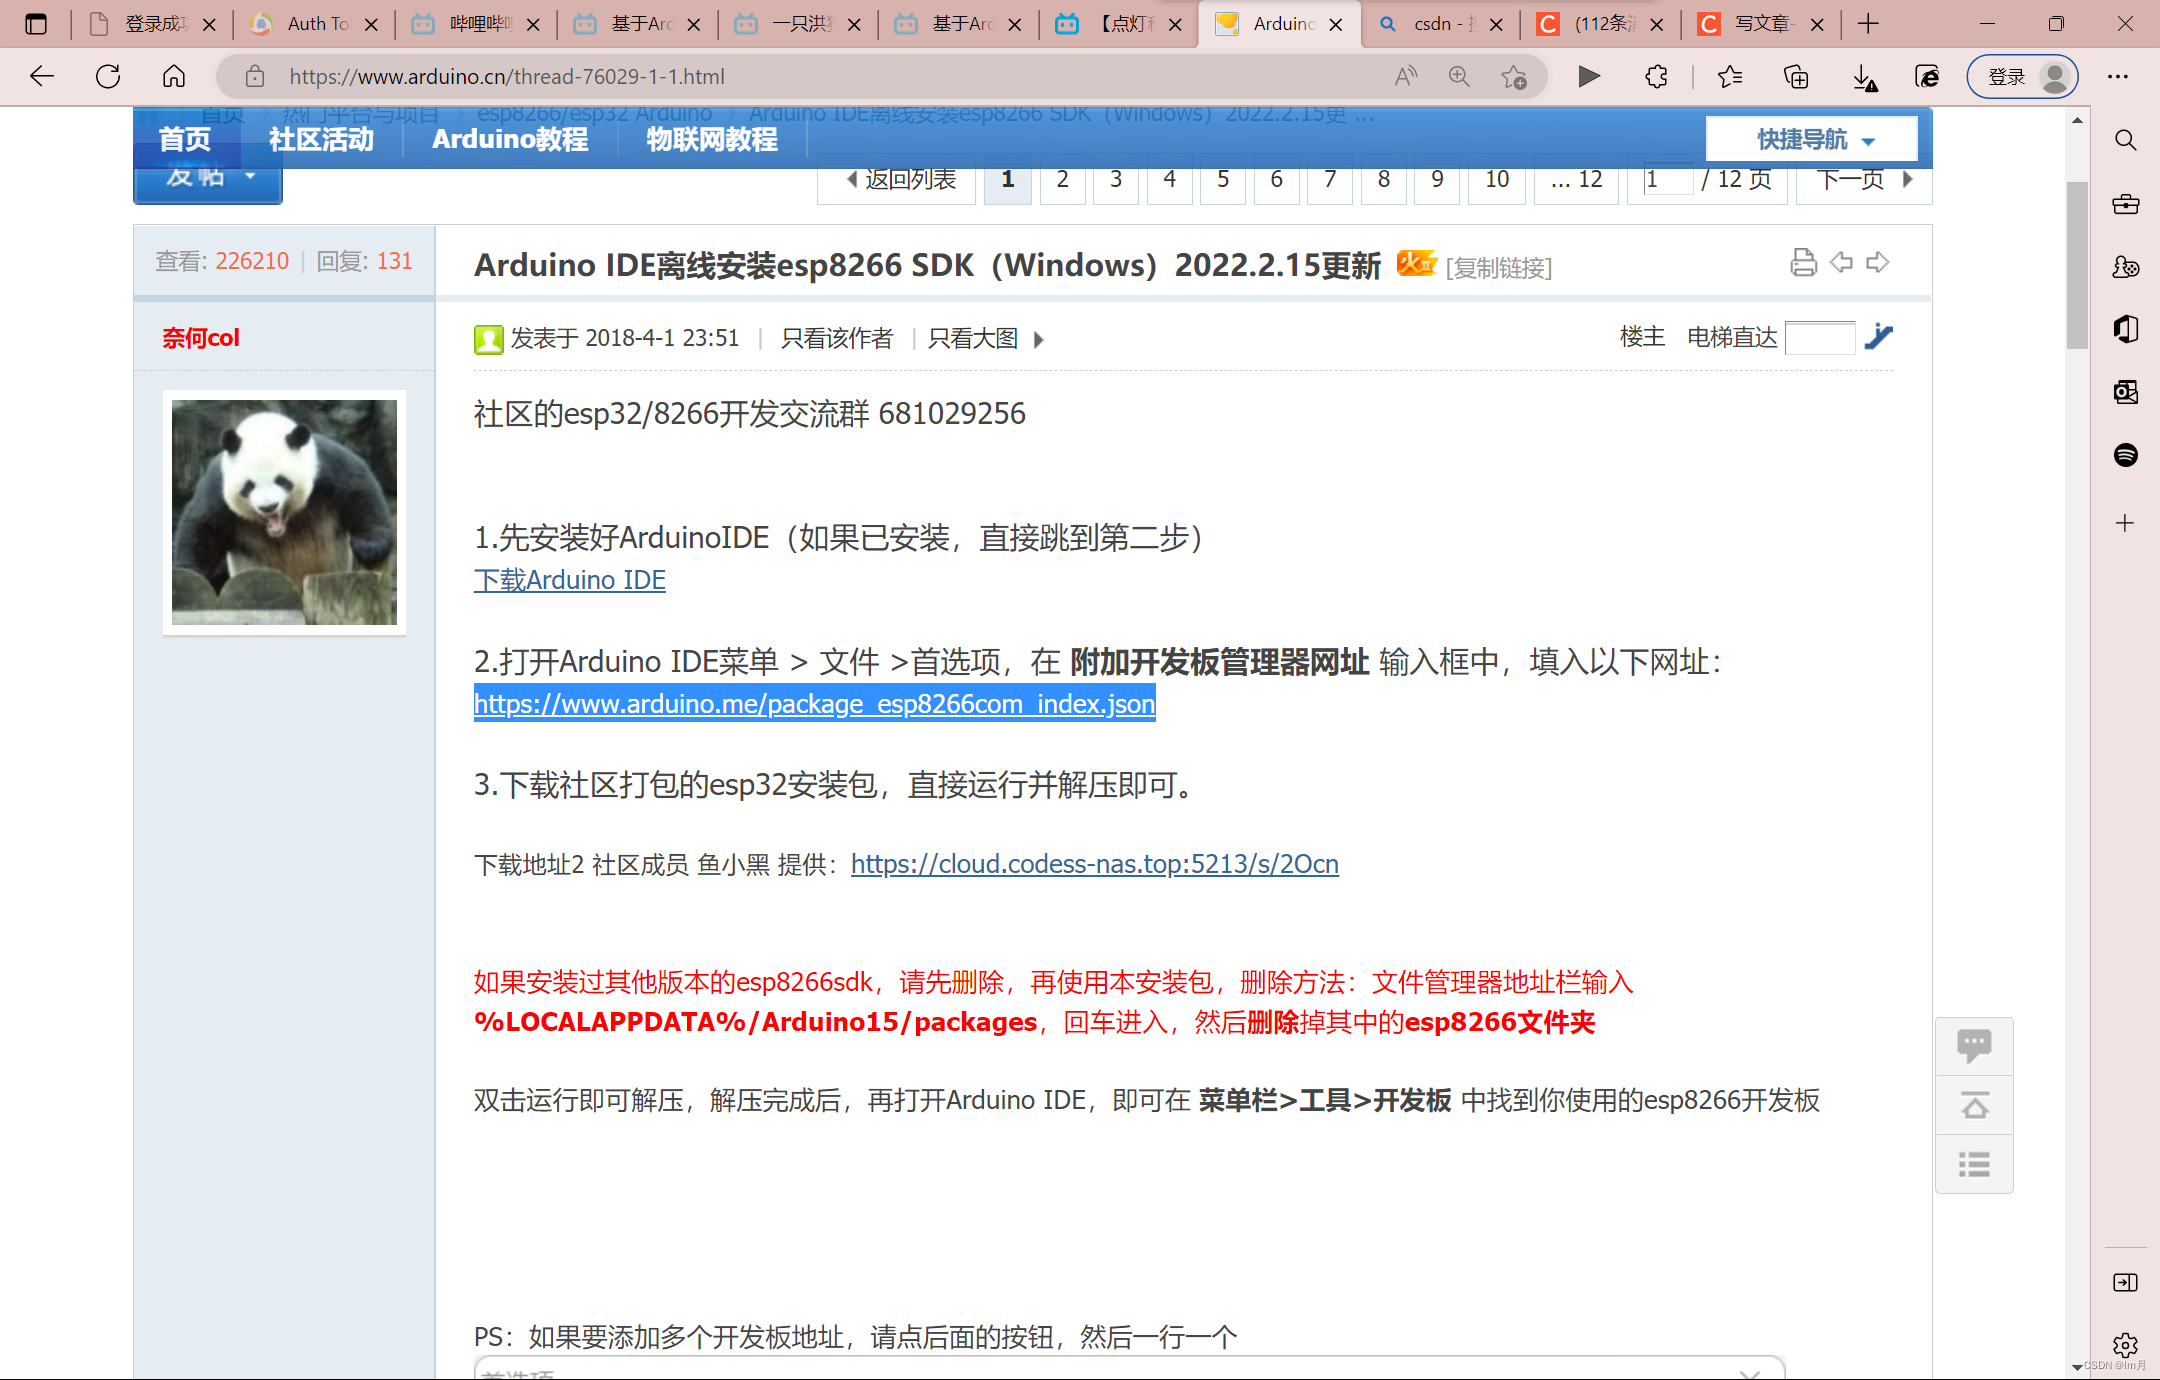Click the address bar URL
This screenshot has width=2160, height=1380.
coord(507,77)
